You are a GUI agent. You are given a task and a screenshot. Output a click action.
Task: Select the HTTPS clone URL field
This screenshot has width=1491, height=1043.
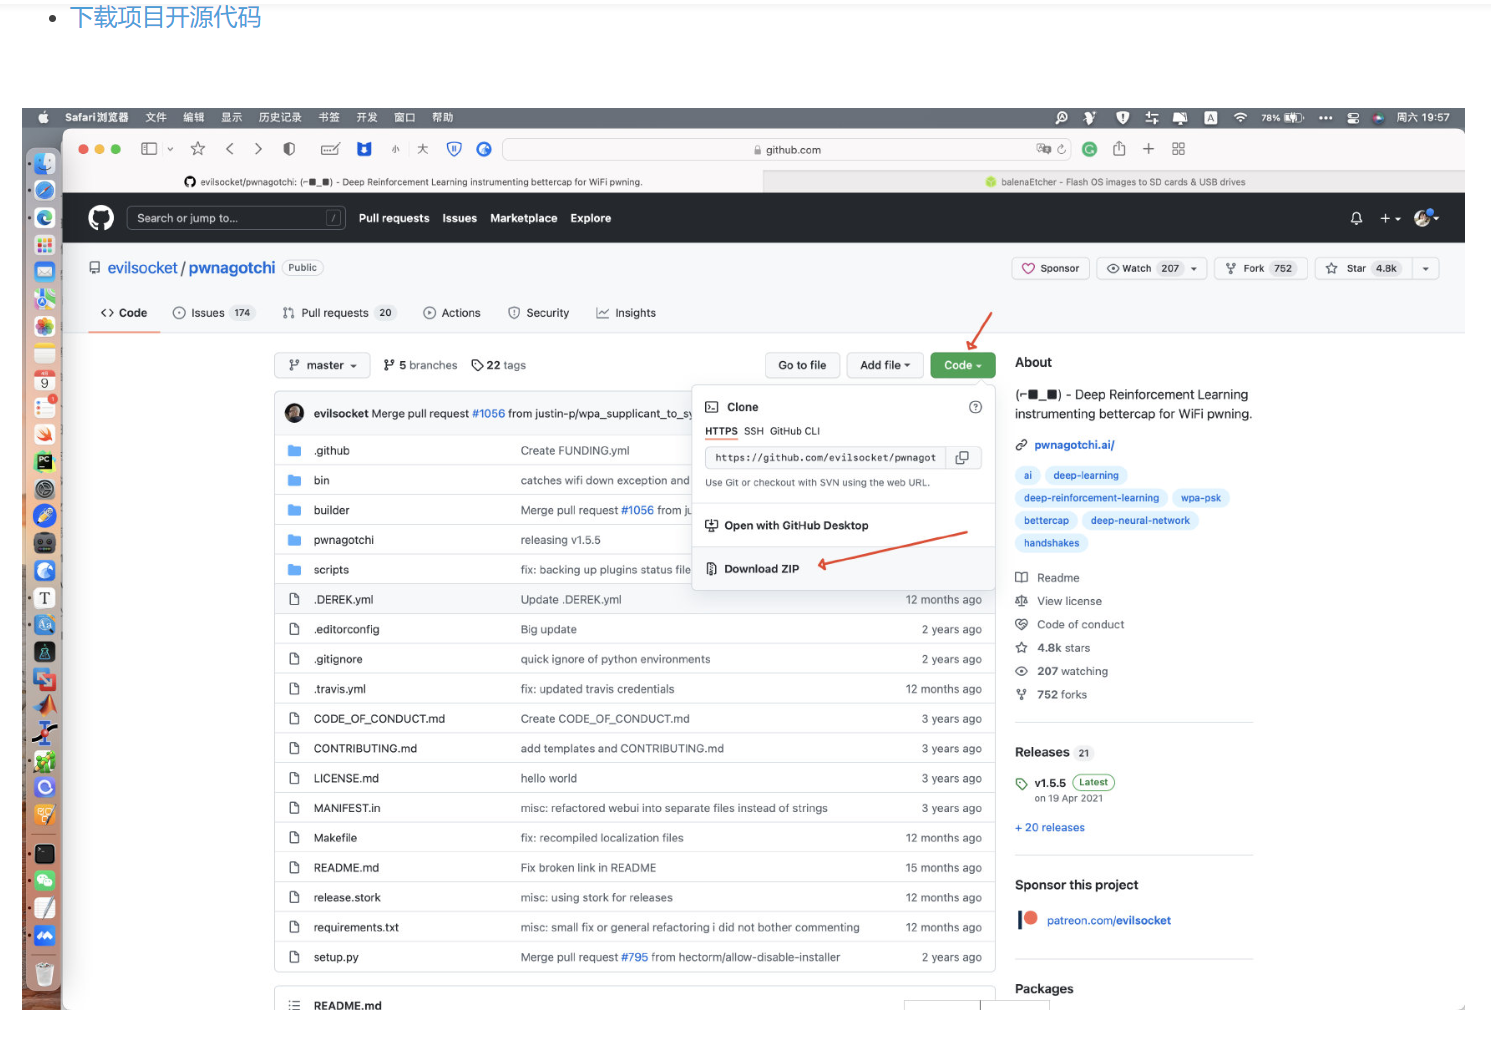pos(825,458)
